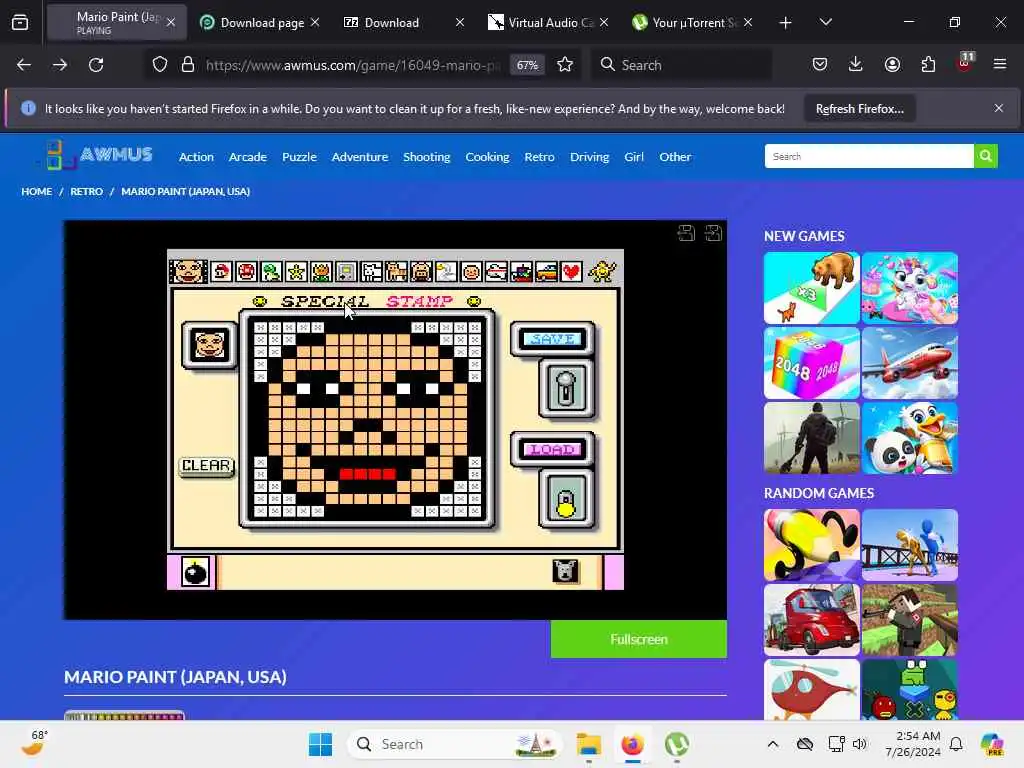Click the Refresh Firefox button
Viewport: 1024px width, 768px height.
(859, 108)
